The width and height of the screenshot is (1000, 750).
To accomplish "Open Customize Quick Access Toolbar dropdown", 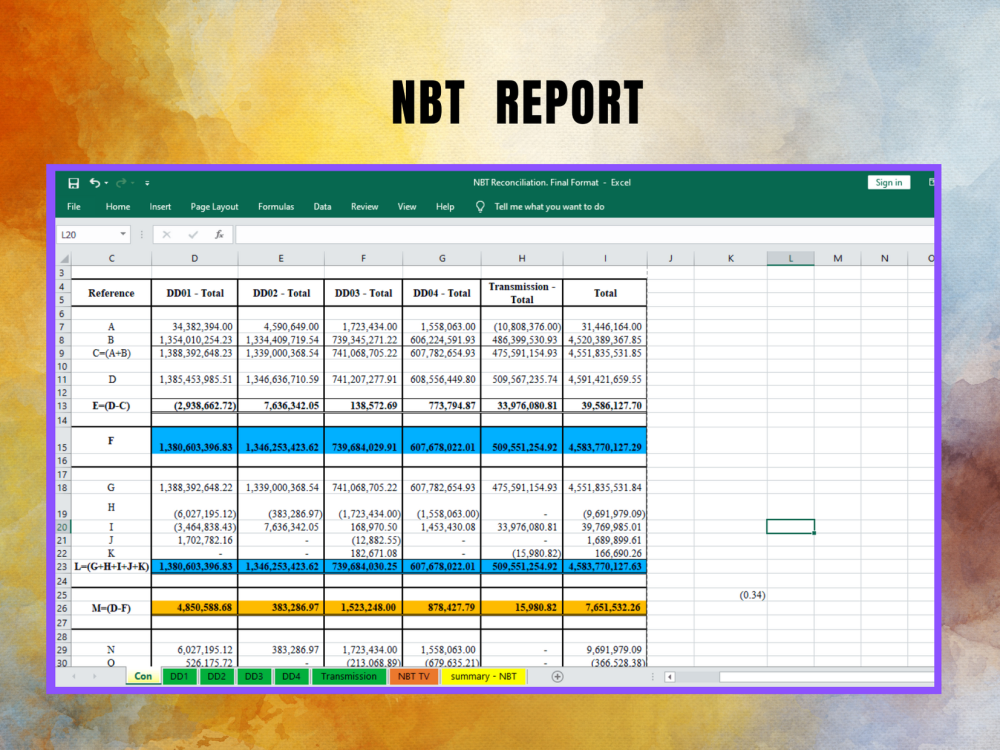I will click(x=147, y=183).
